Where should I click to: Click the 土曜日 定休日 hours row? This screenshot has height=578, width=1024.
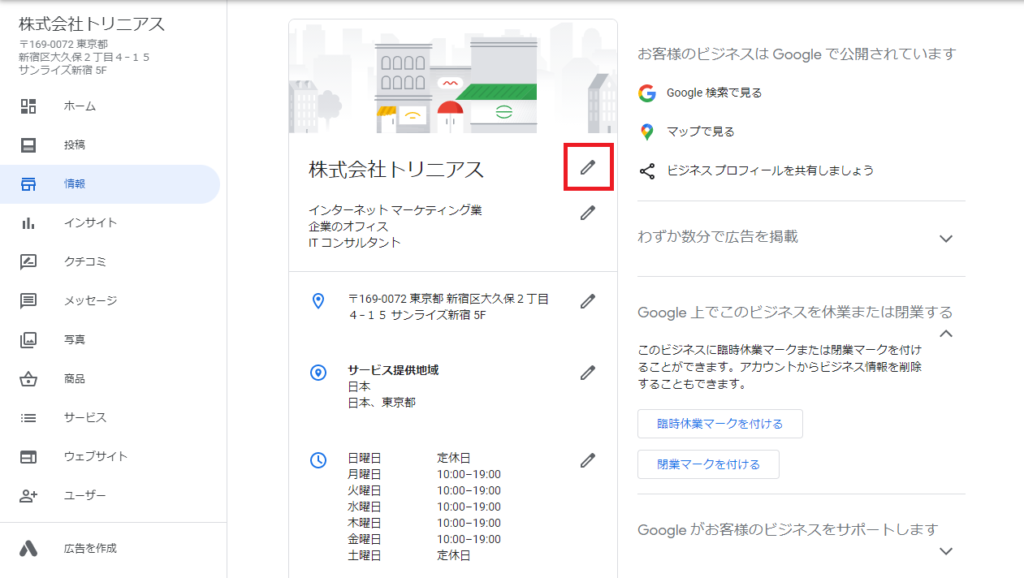[x=409, y=556]
